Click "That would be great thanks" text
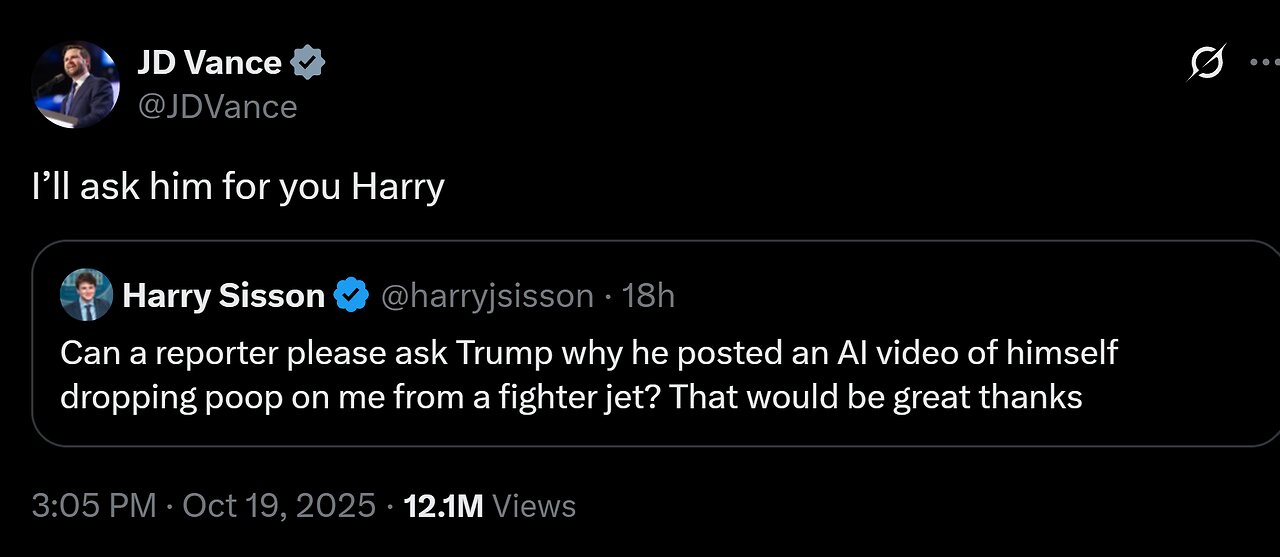 click(x=876, y=397)
